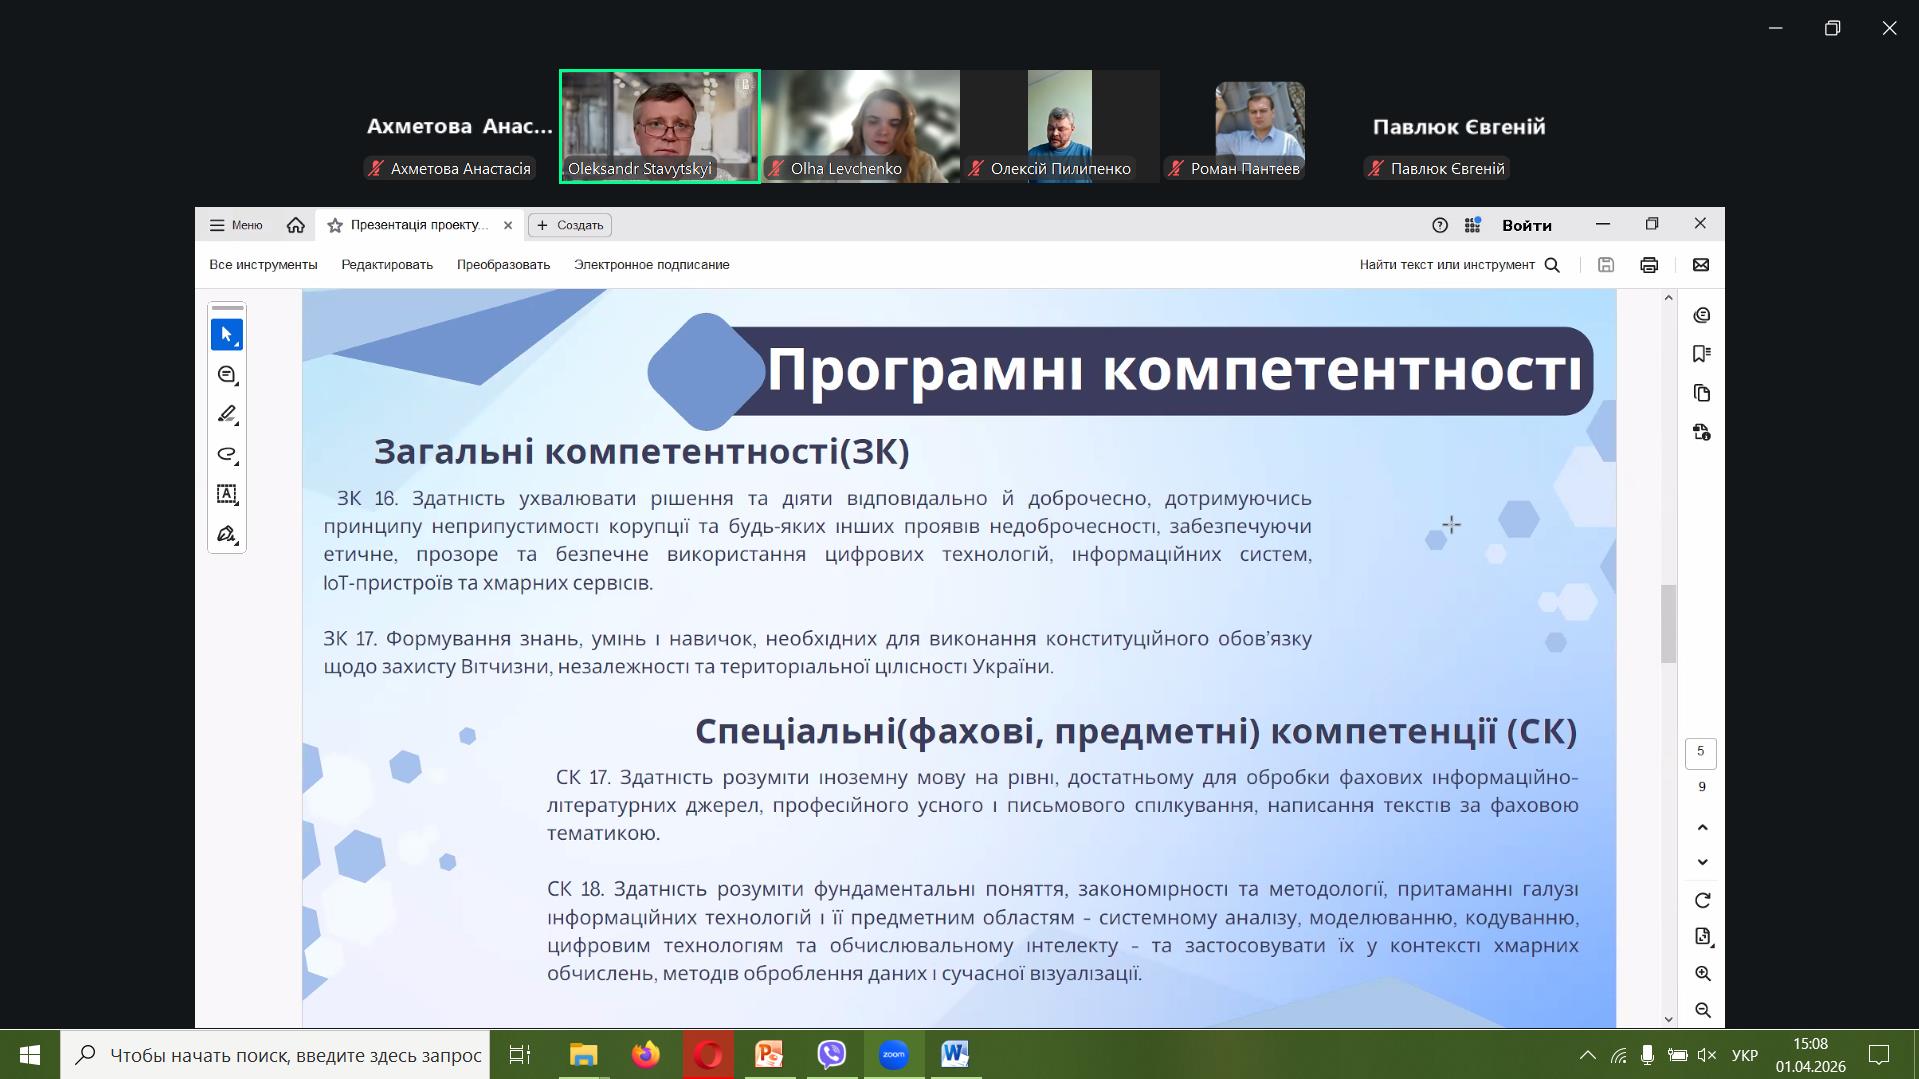Open the signature fill tool
1919x1079 pixels.
coord(227,534)
